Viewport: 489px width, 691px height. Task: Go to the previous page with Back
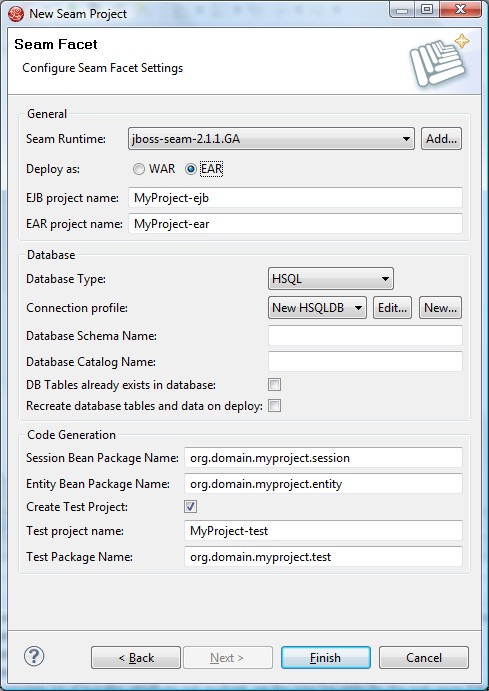tap(136, 658)
